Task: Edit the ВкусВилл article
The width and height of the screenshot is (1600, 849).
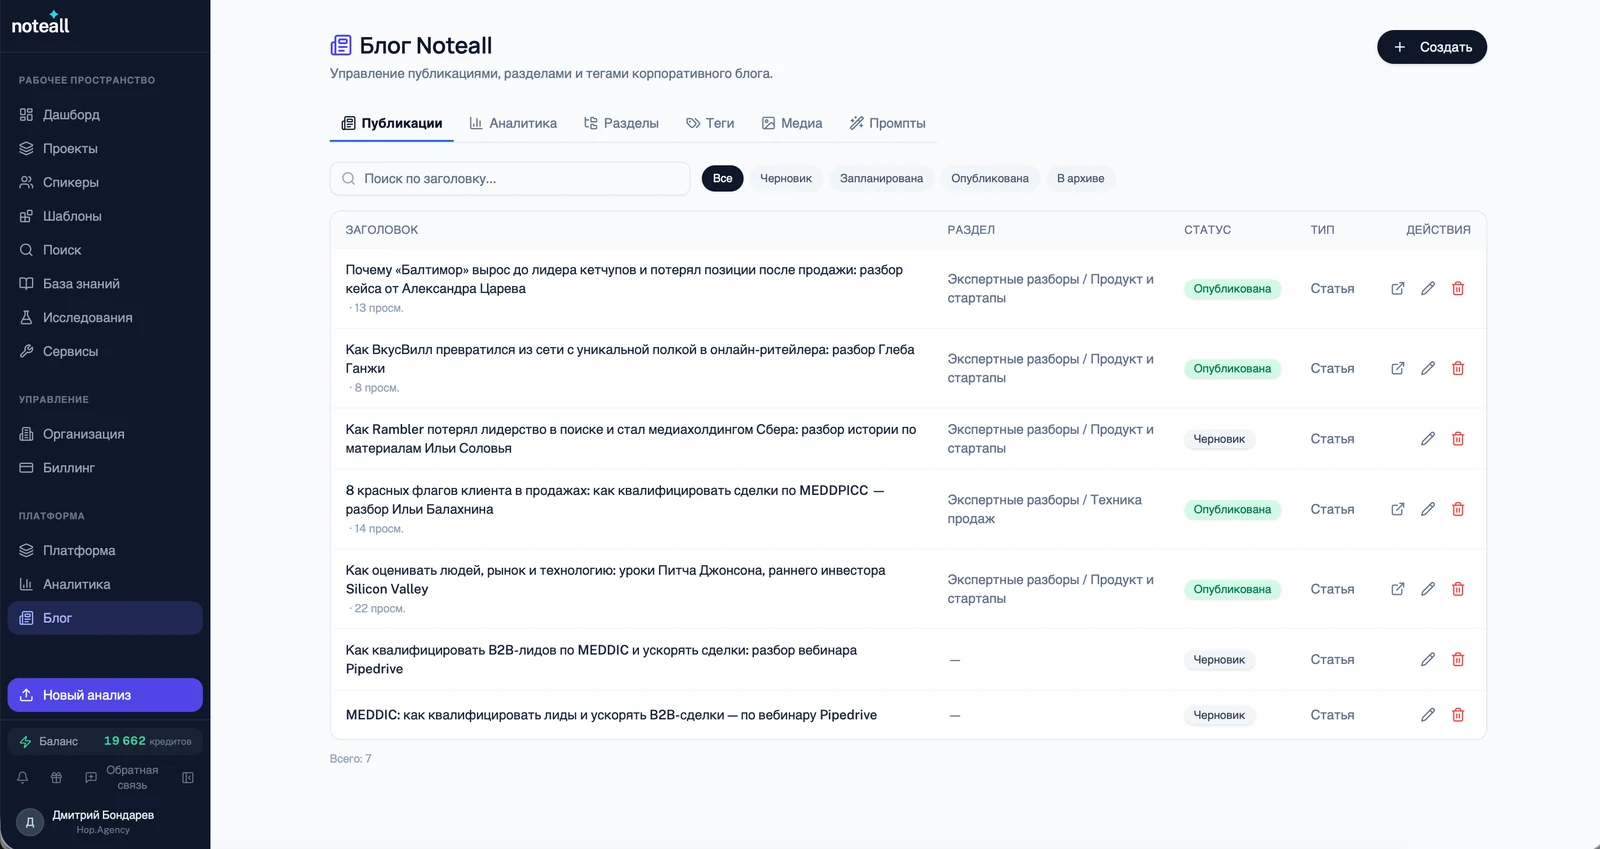Action: [x=1428, y=369]
